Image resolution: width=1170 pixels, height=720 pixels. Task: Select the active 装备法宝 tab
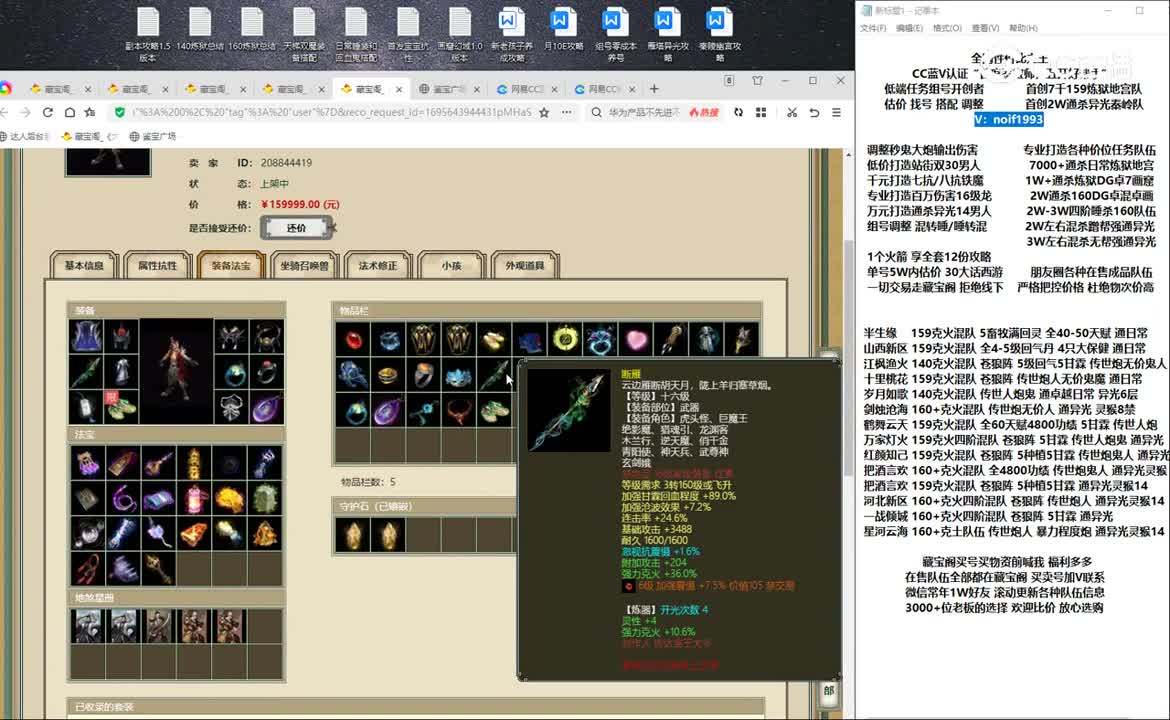(231, 266)
